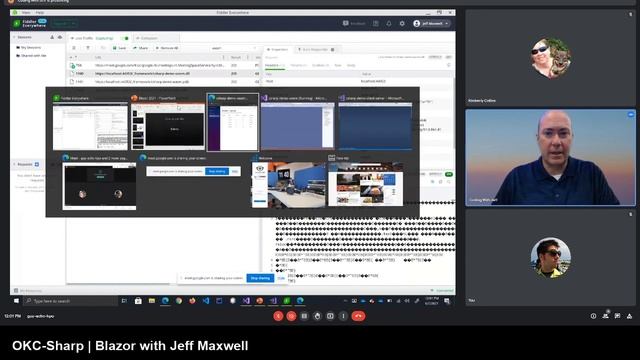Open Fiddler notifications bell icon
640x360 pixels.
pyautogui.click(x=389, y=24)
